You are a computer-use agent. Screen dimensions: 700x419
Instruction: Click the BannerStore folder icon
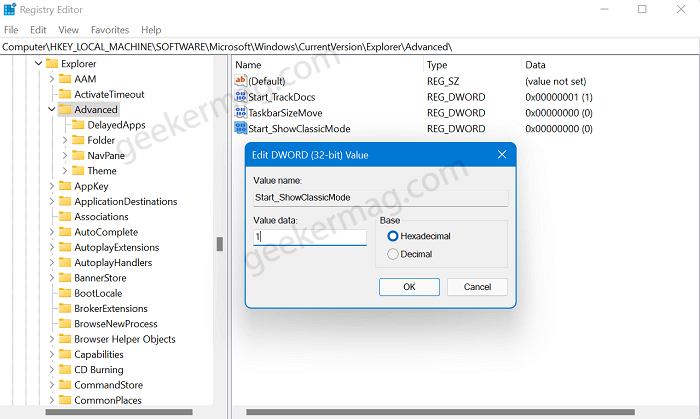[65, 278]
